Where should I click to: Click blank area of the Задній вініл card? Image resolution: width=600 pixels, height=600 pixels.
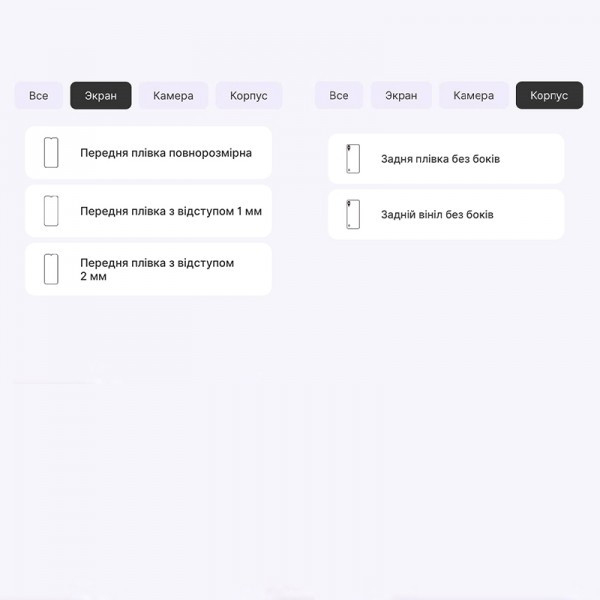pos(530,214)
